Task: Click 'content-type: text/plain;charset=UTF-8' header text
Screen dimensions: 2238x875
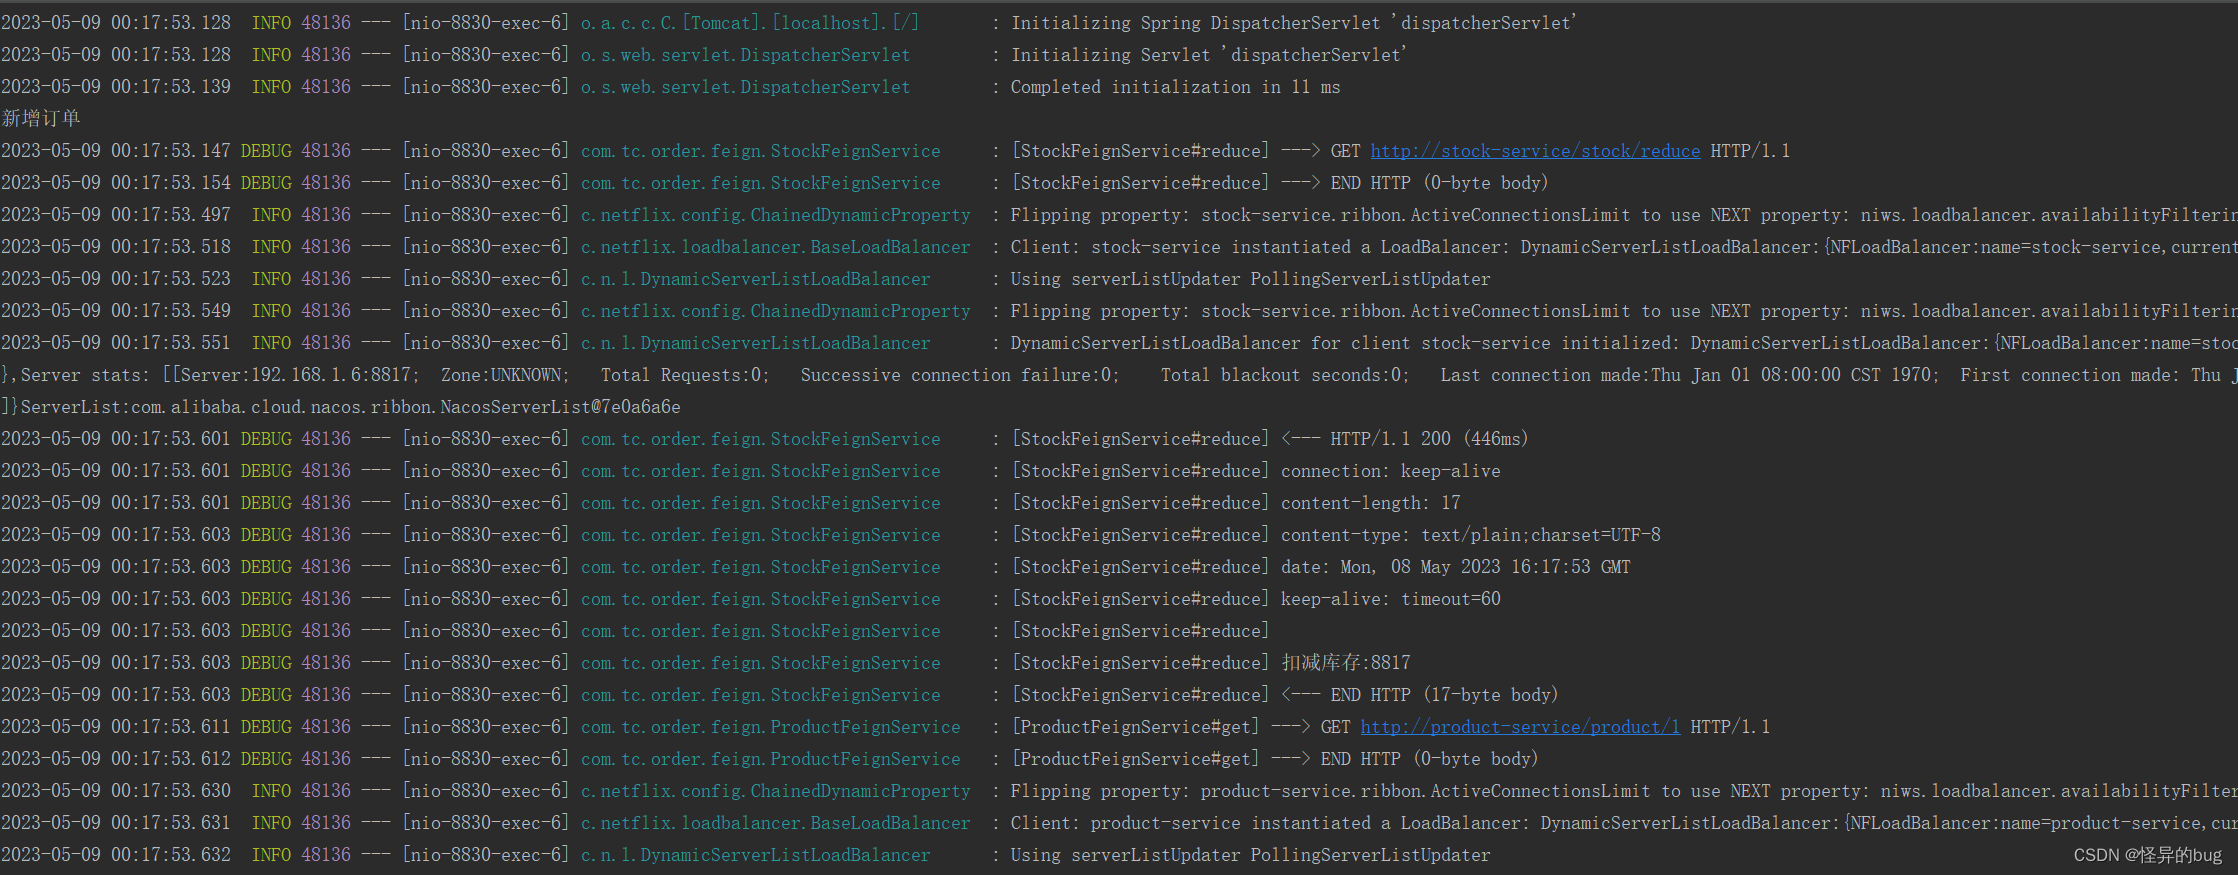Action: [1471, 535]
